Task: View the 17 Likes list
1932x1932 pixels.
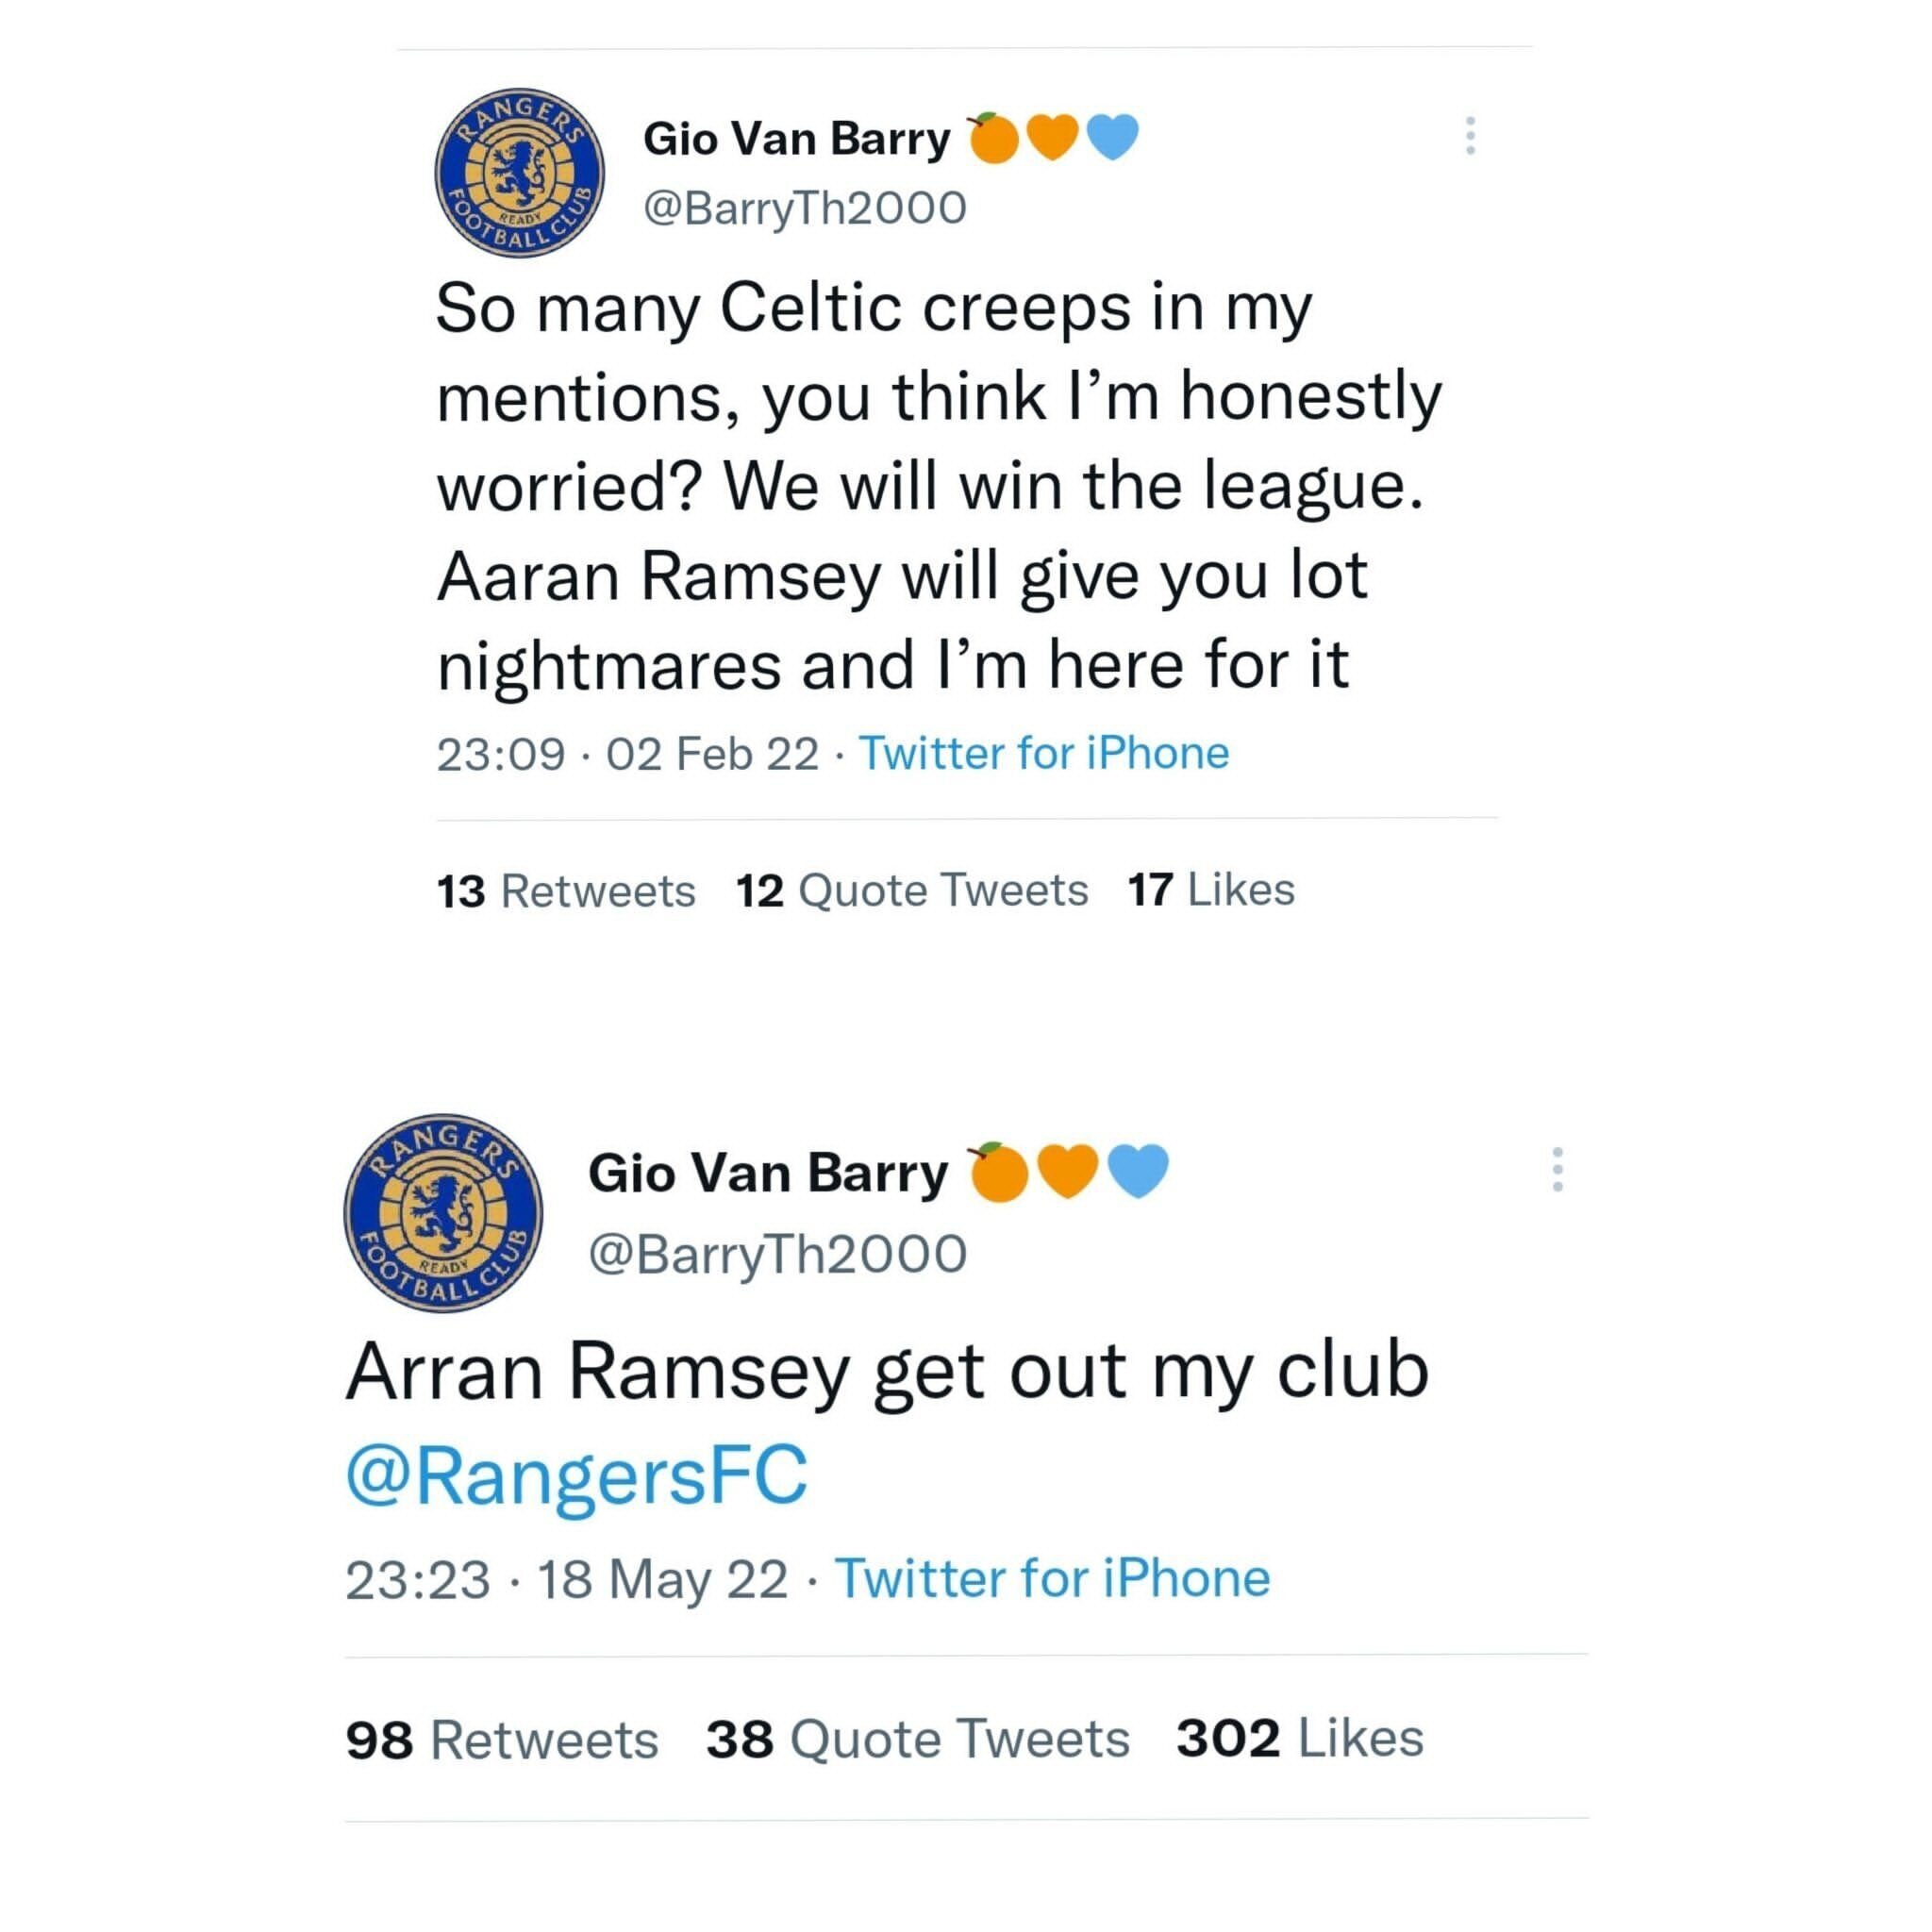Action: tap(1211, 890)
